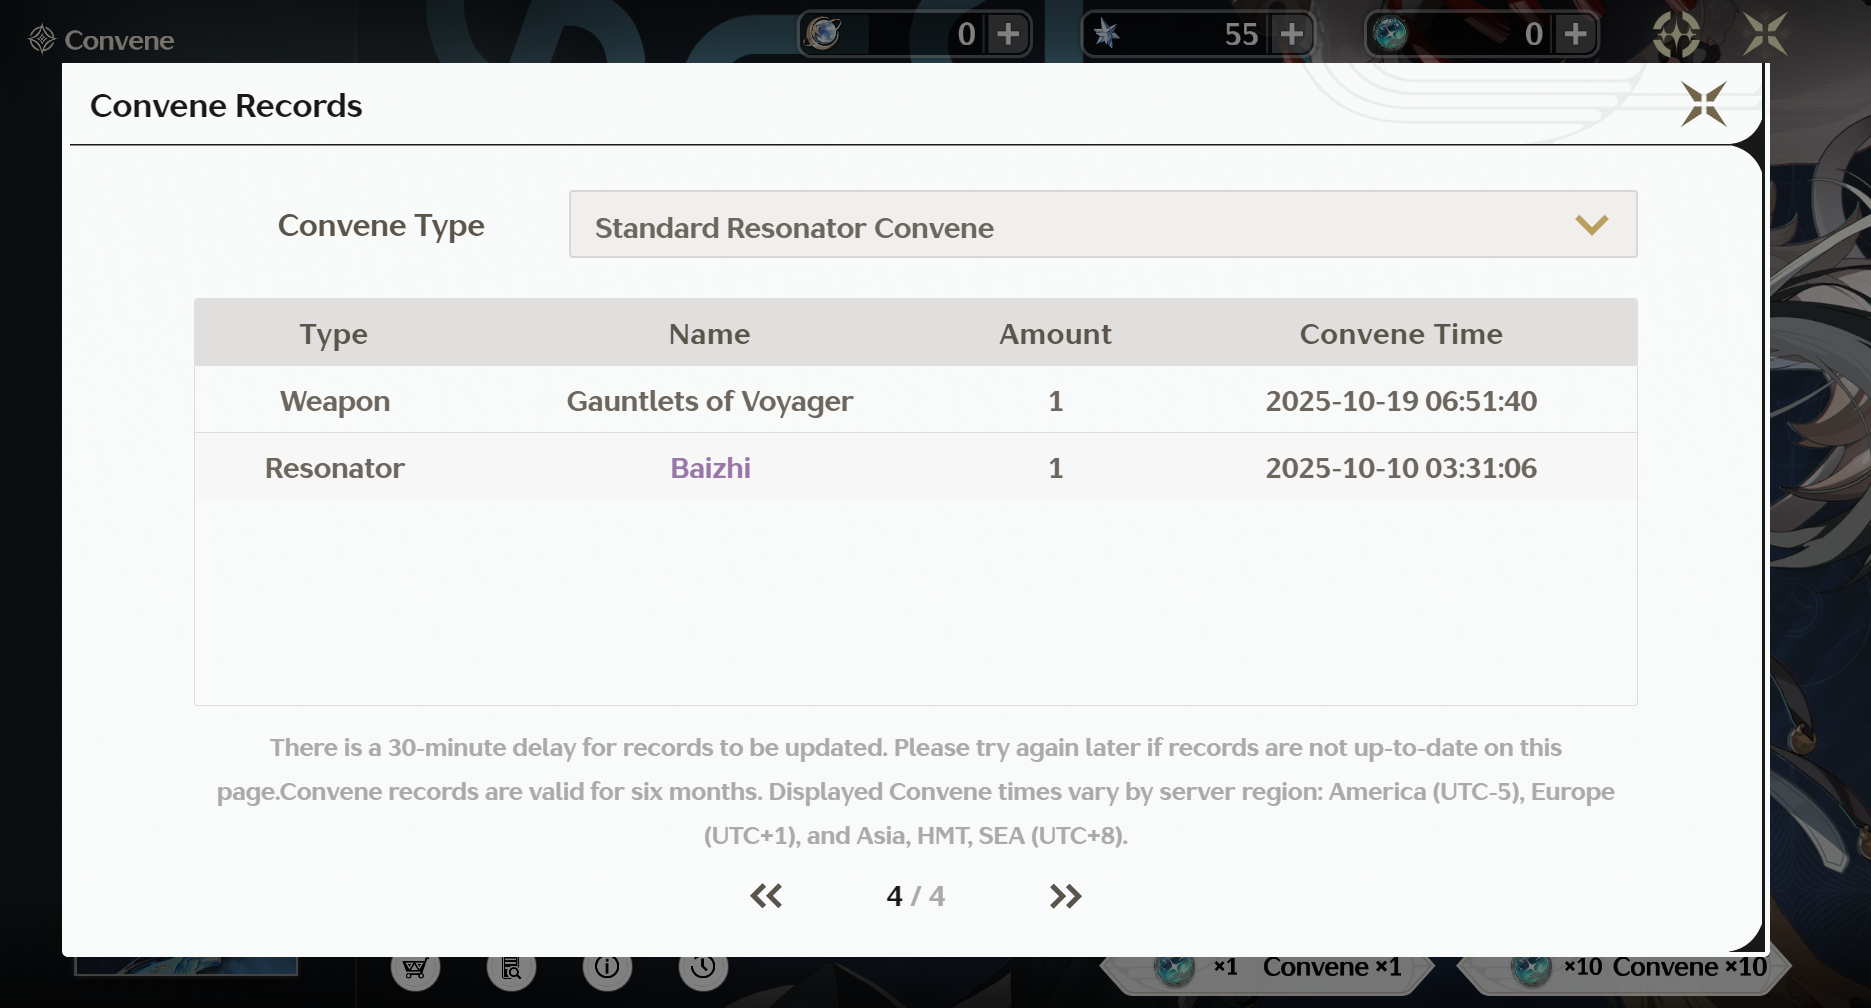Screen dimensions: 1871x1008
Task: Click the 2025-10-10 03:31:06 timestamp
Action: 1401,468
